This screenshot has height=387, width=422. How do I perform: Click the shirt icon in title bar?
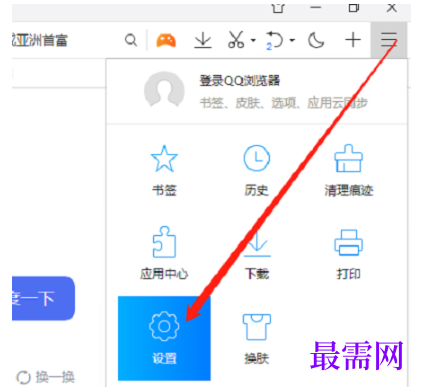coord(278,8)
